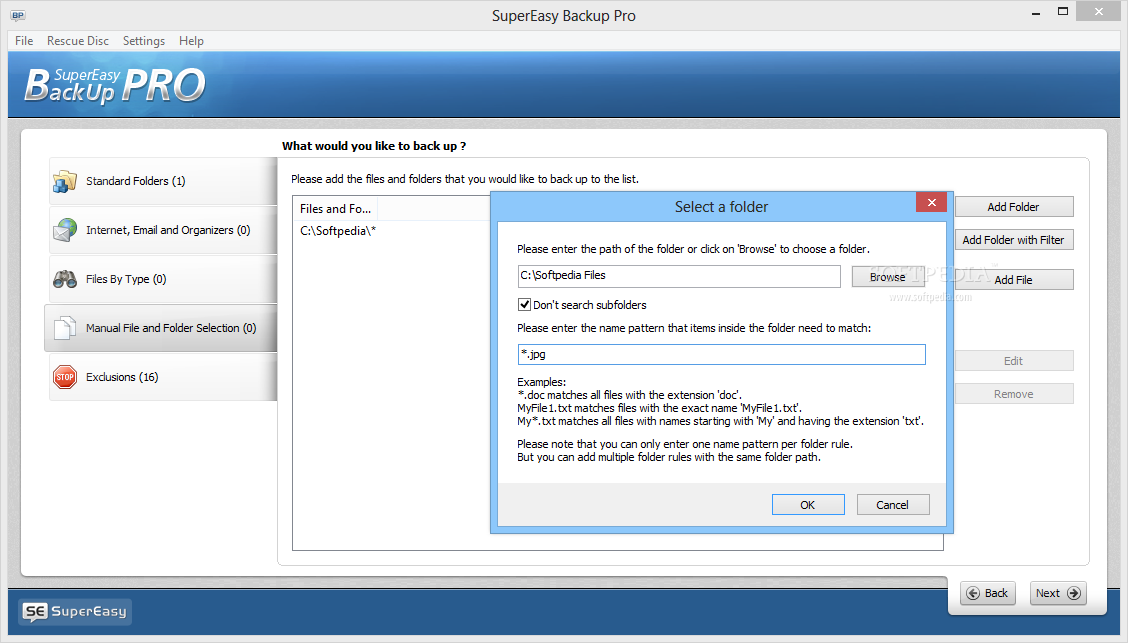The height and width of the screenshot is (643, 1128).
Task: Click the name pattern field containing *.jpg
Action: coord(722,355)
